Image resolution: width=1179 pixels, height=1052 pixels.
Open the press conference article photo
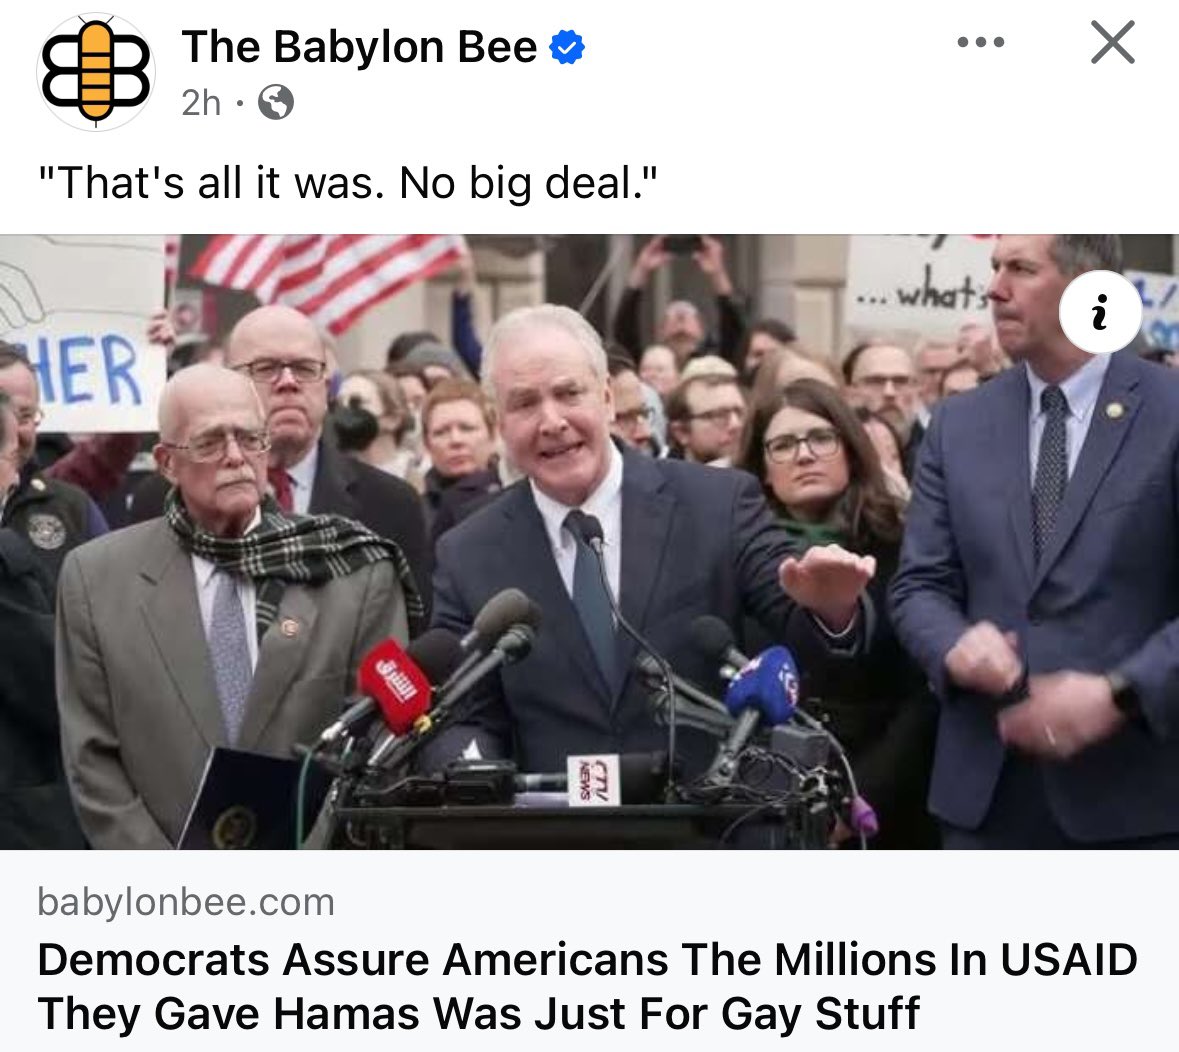[x=590, y=542]
